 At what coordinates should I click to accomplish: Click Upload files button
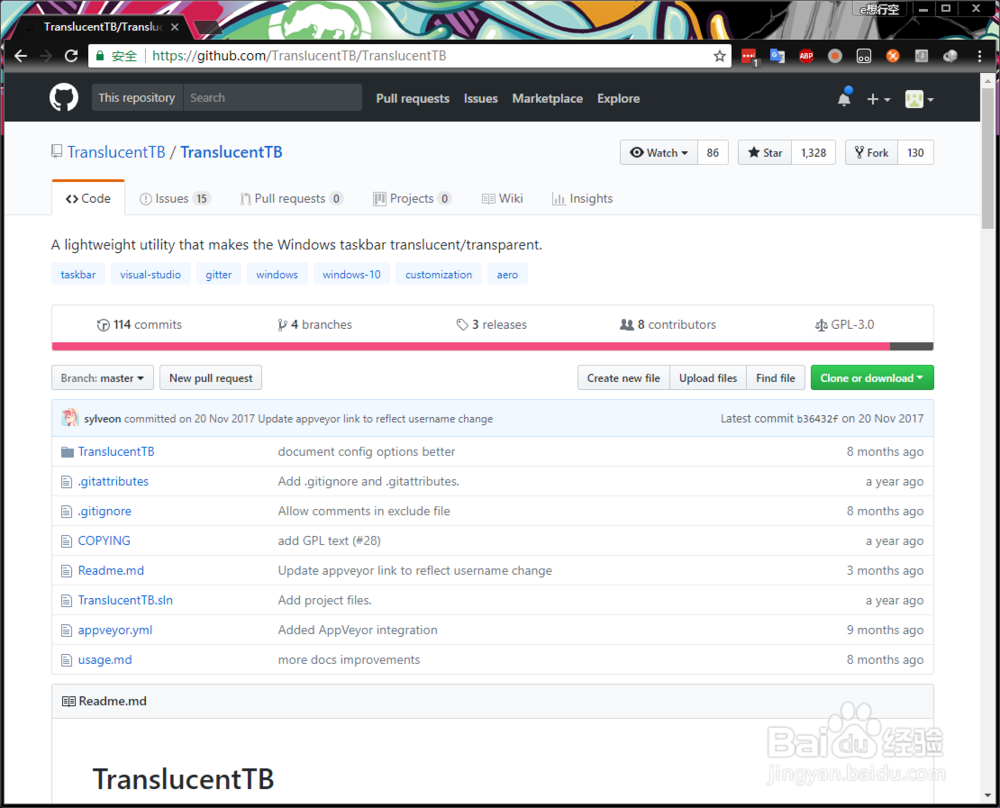click(708, 378)
